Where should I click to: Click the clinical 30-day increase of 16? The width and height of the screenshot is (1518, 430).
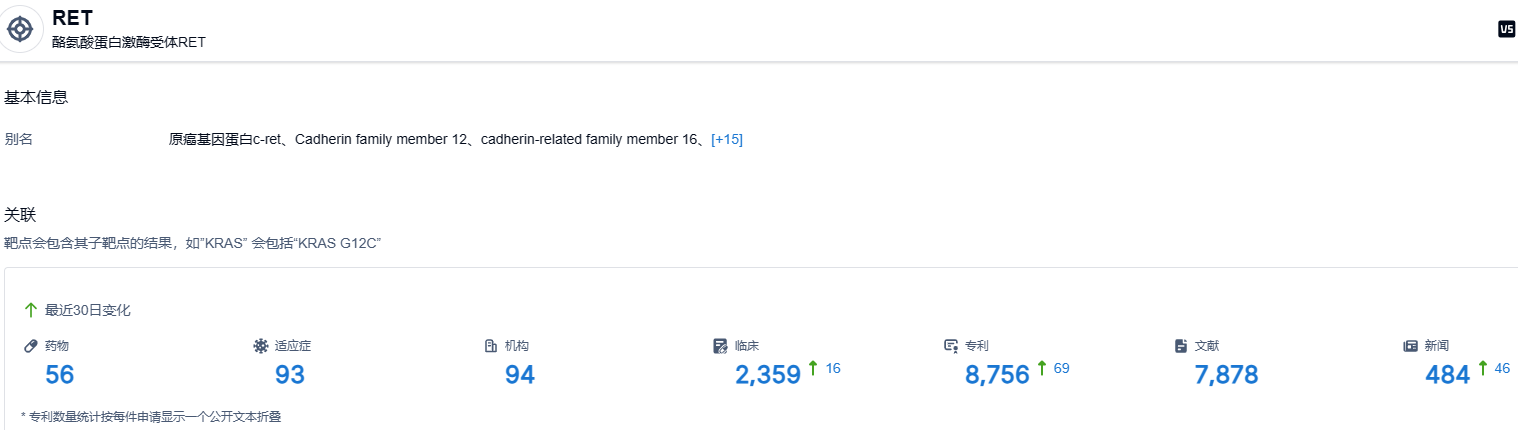(x=832, y=368)
